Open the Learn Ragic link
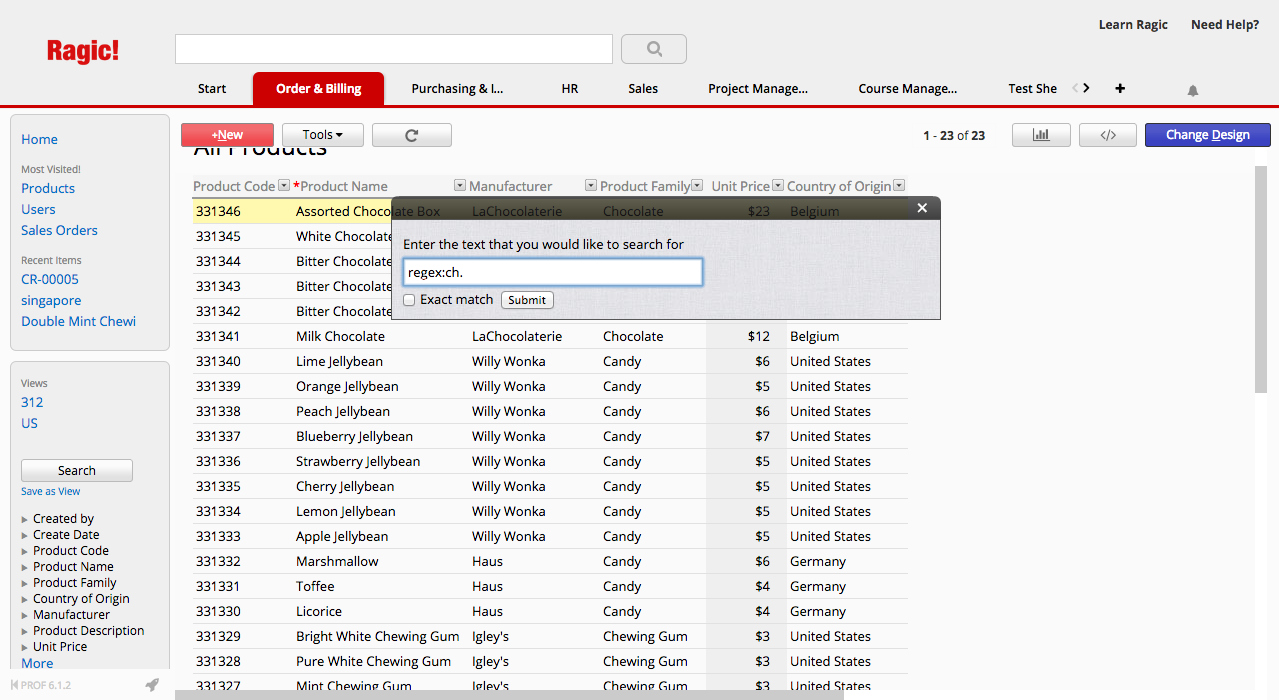The height and width of the screenshot is (700, 1279). pyautogui.click(x=1133, y=25)
